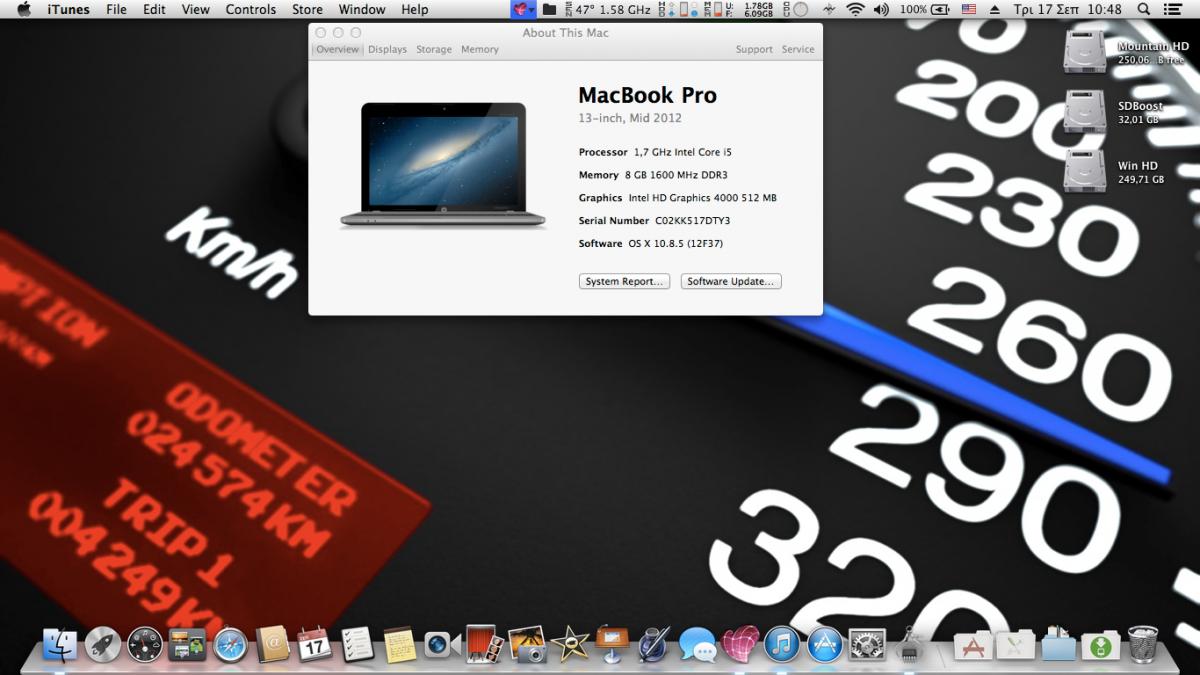Open the Support link
Image resolution: width=1200 pixels, height=675 pixels.
pos(754,49)
